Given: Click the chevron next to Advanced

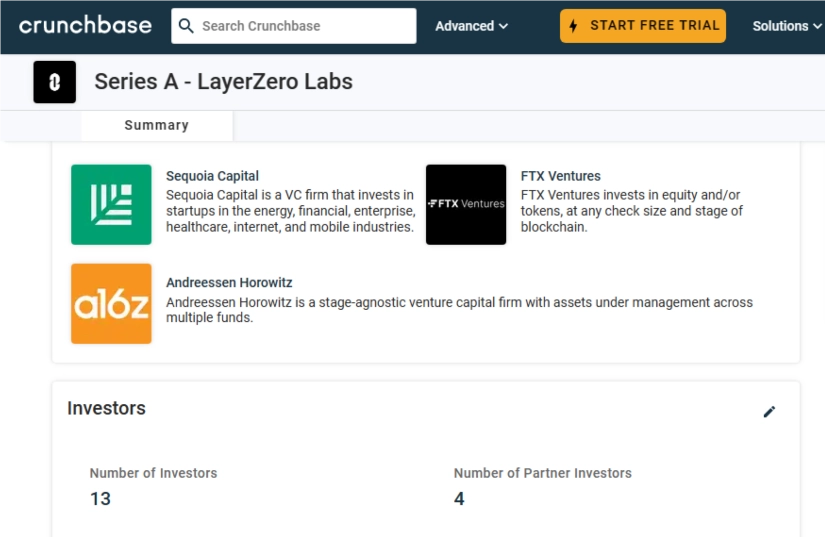Looking at the screenshot, I should coord(503,26).
